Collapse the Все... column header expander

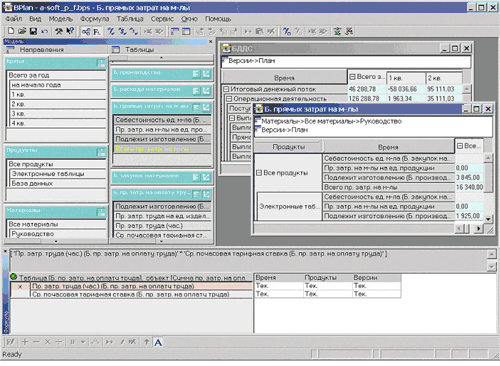pos(460,146)
